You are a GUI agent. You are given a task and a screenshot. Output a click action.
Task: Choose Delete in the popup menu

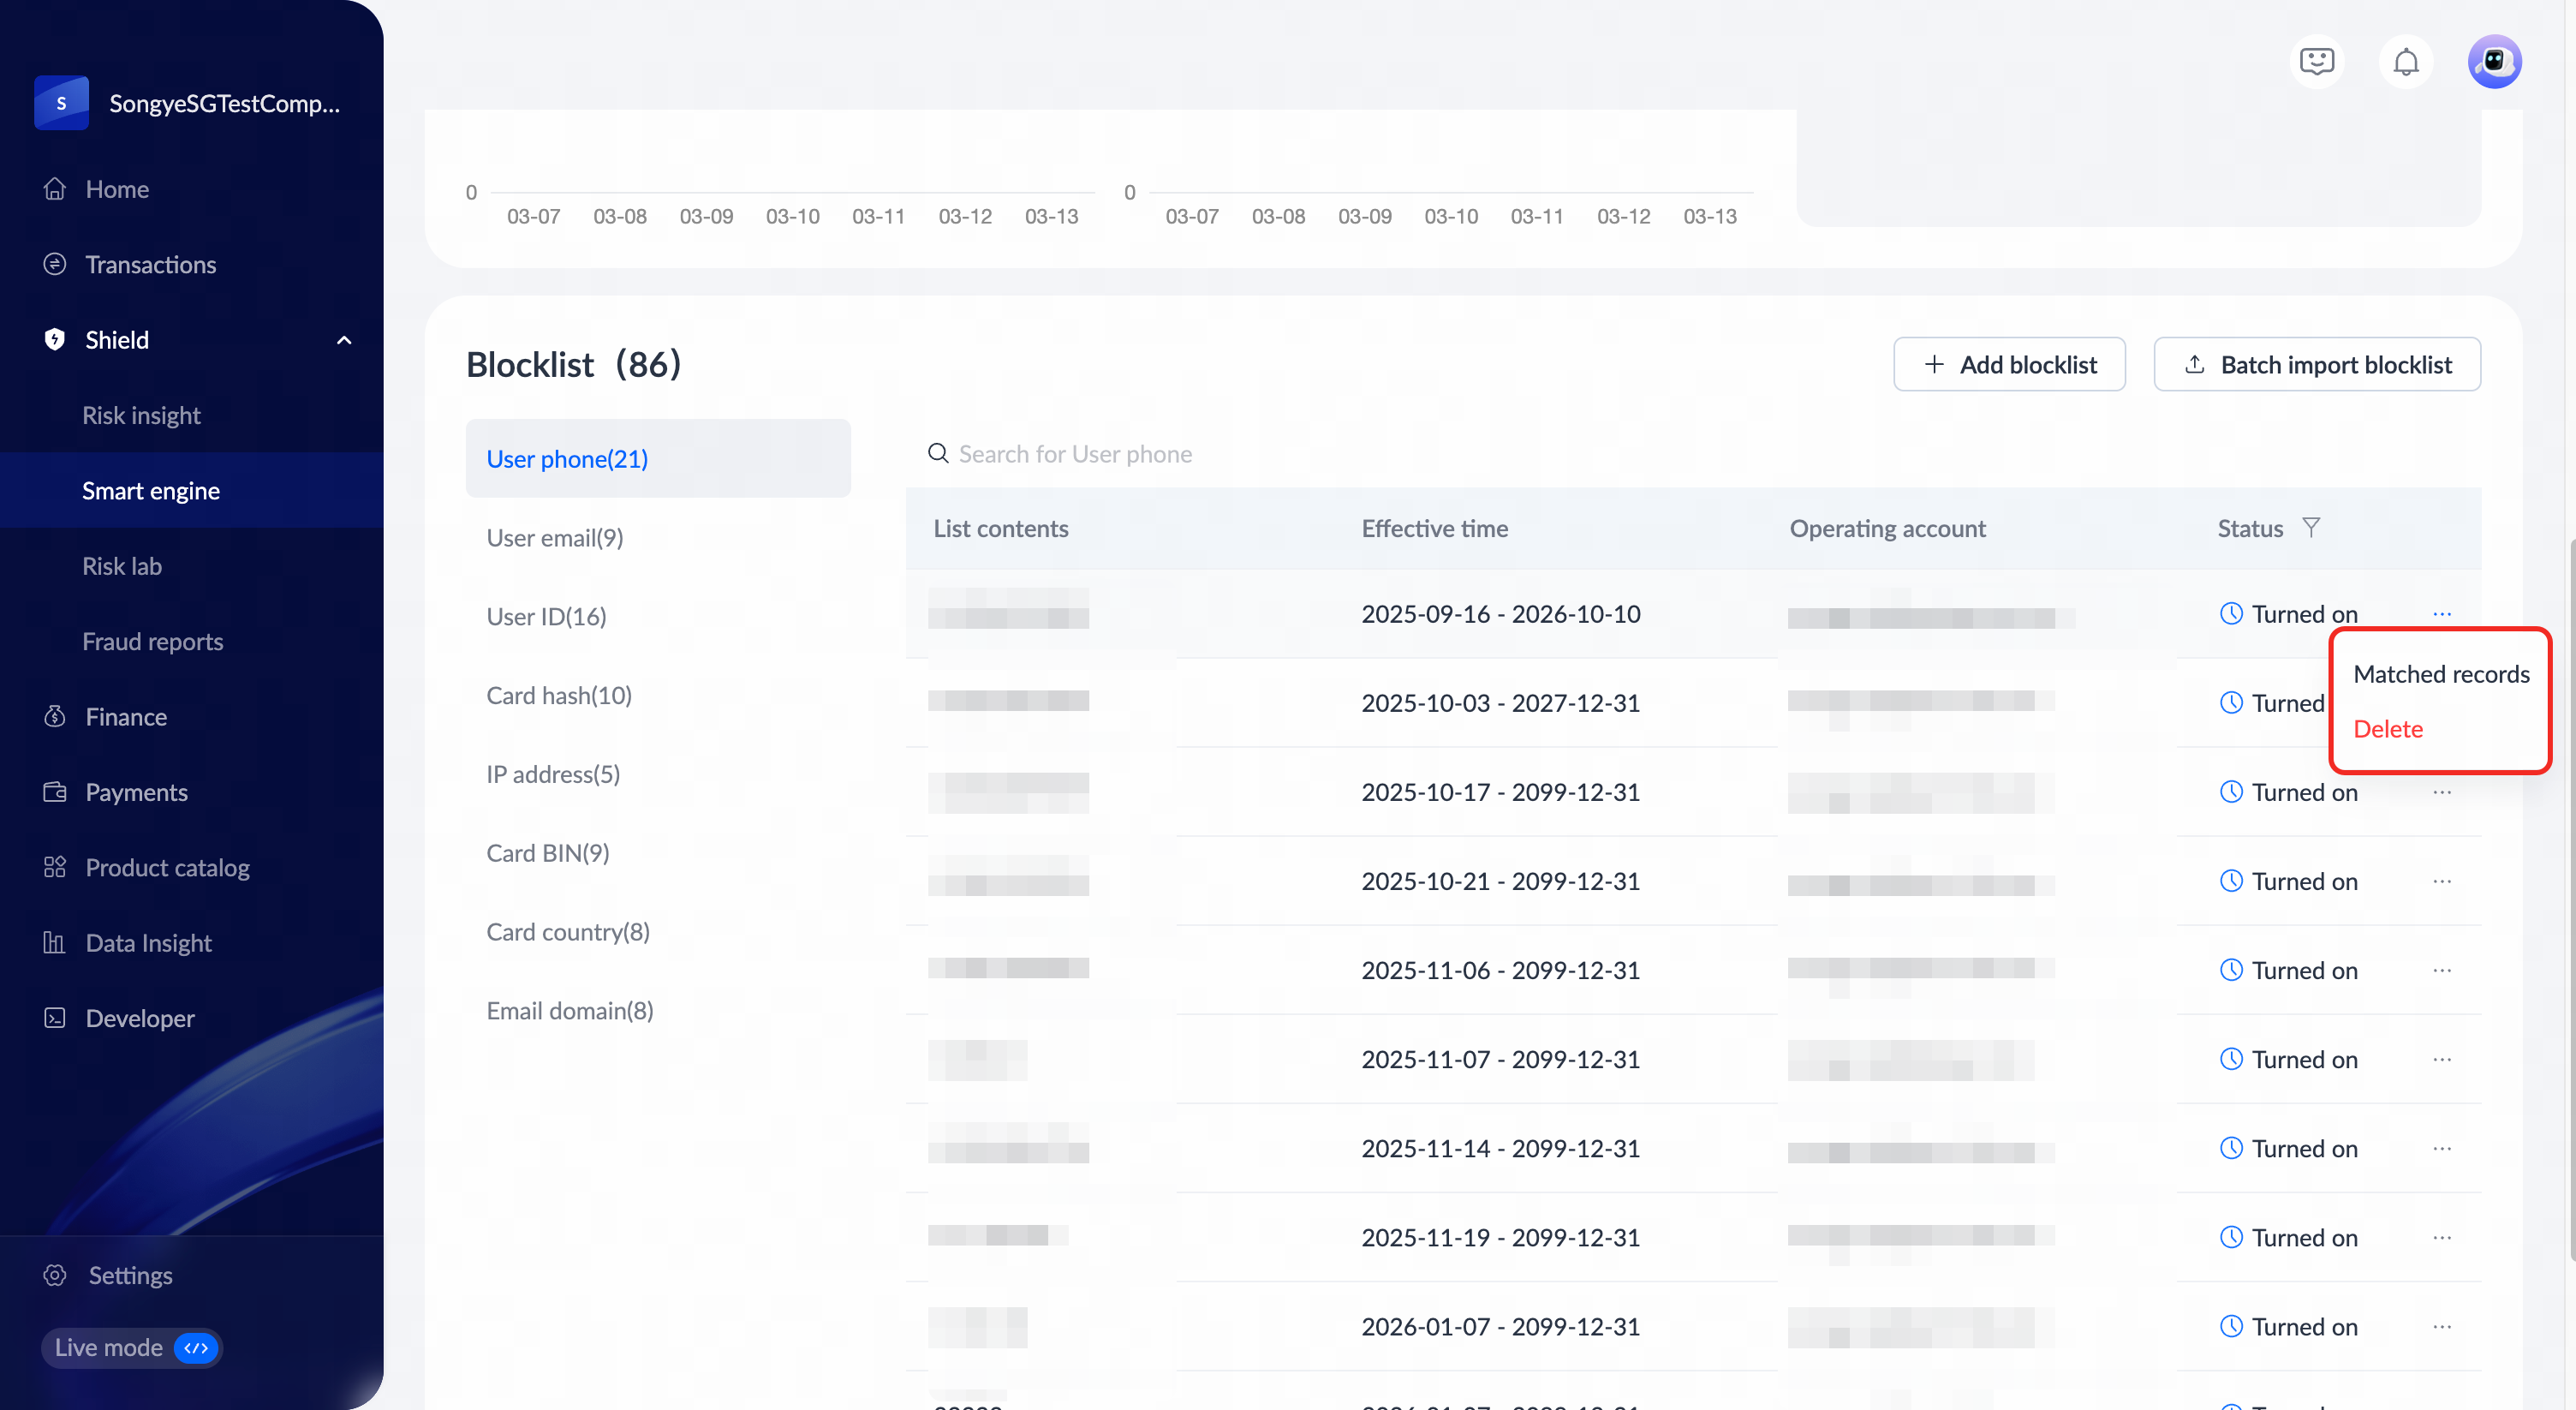2388,729
